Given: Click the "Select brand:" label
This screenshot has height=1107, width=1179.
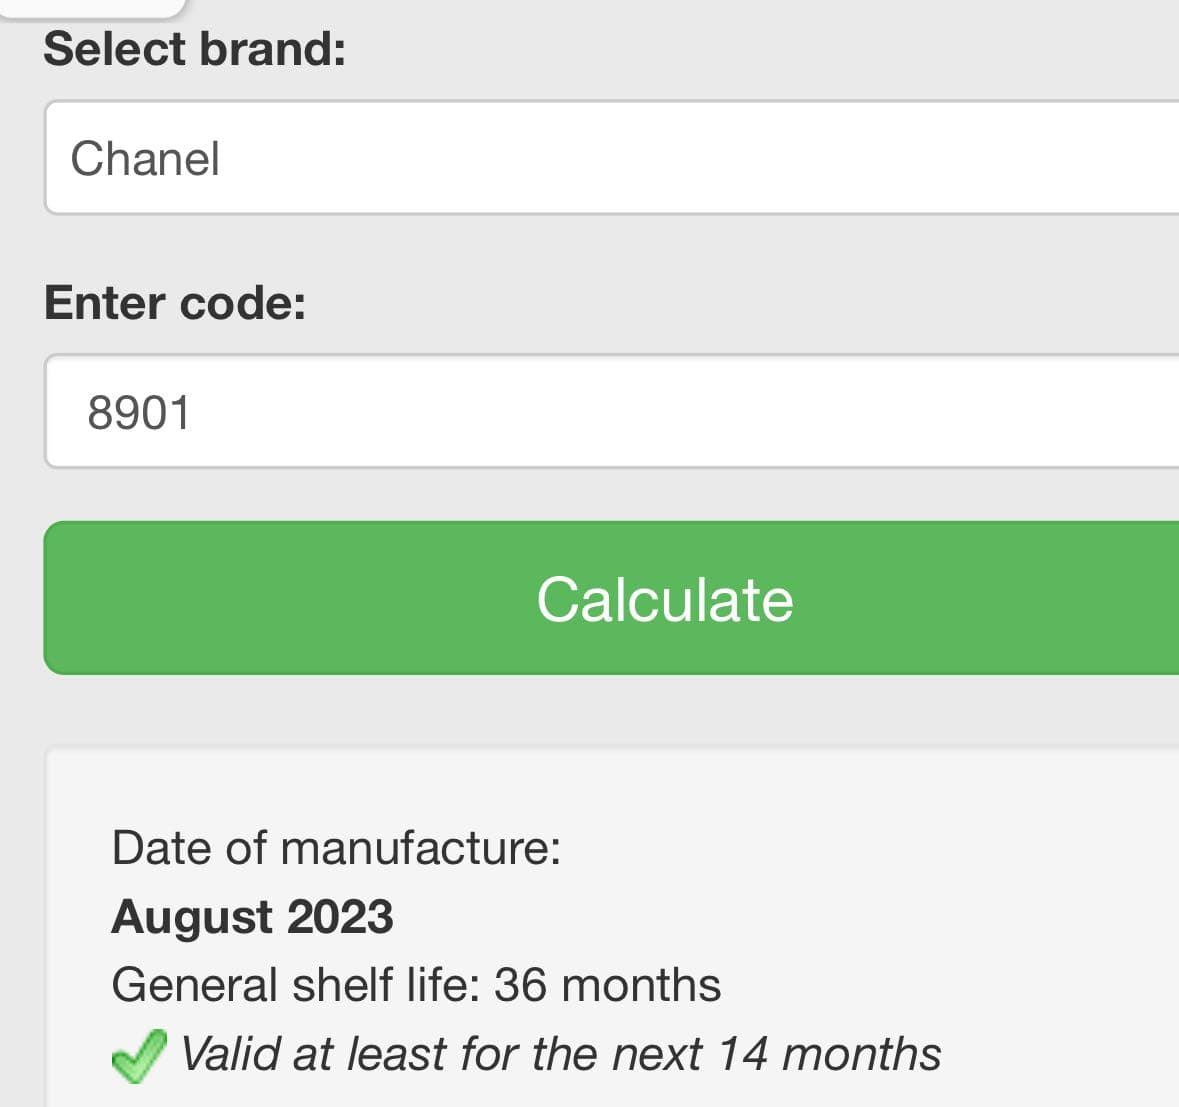Looking at the screenshot, I should tap(195, 49).
